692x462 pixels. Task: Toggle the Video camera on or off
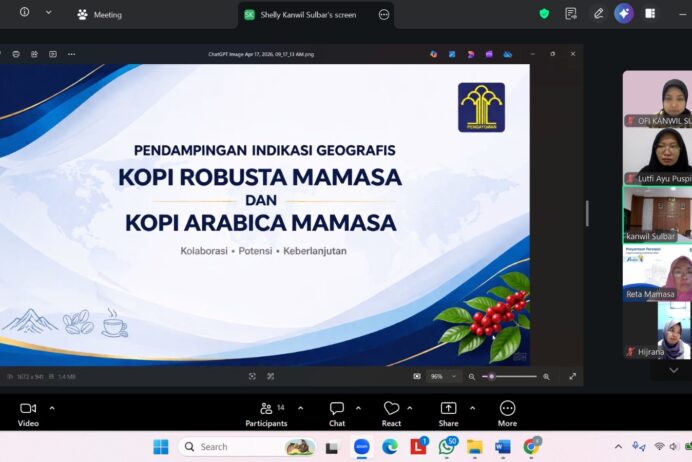coord(28,409)
